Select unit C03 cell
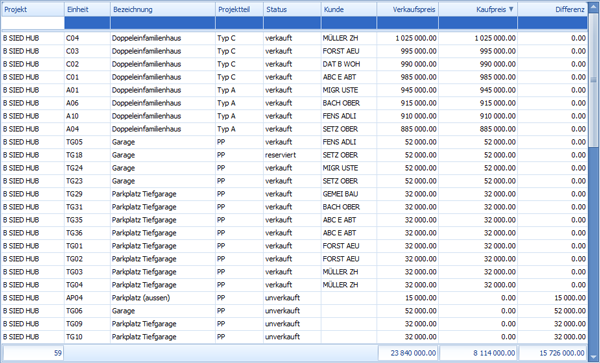 (x=87, y=51)
